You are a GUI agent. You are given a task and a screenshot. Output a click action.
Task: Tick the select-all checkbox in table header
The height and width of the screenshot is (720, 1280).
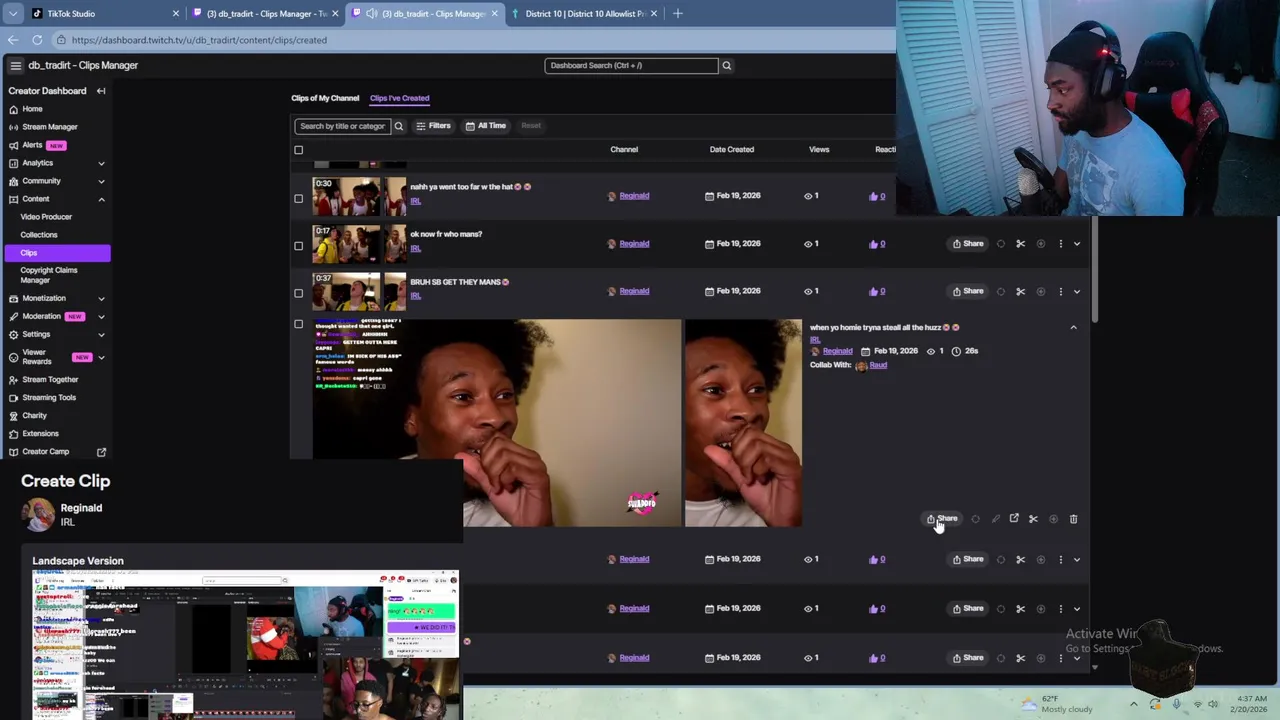[x=298, y=150]
